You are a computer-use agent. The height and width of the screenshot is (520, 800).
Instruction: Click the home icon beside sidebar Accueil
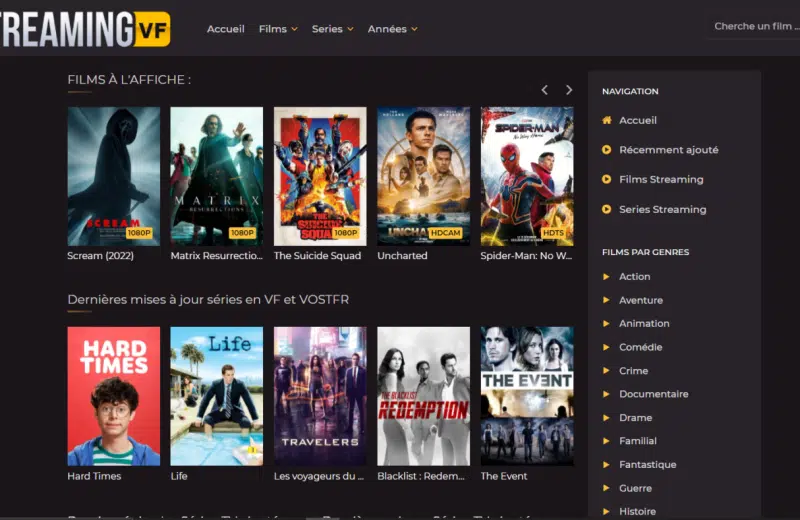(607, 120)
